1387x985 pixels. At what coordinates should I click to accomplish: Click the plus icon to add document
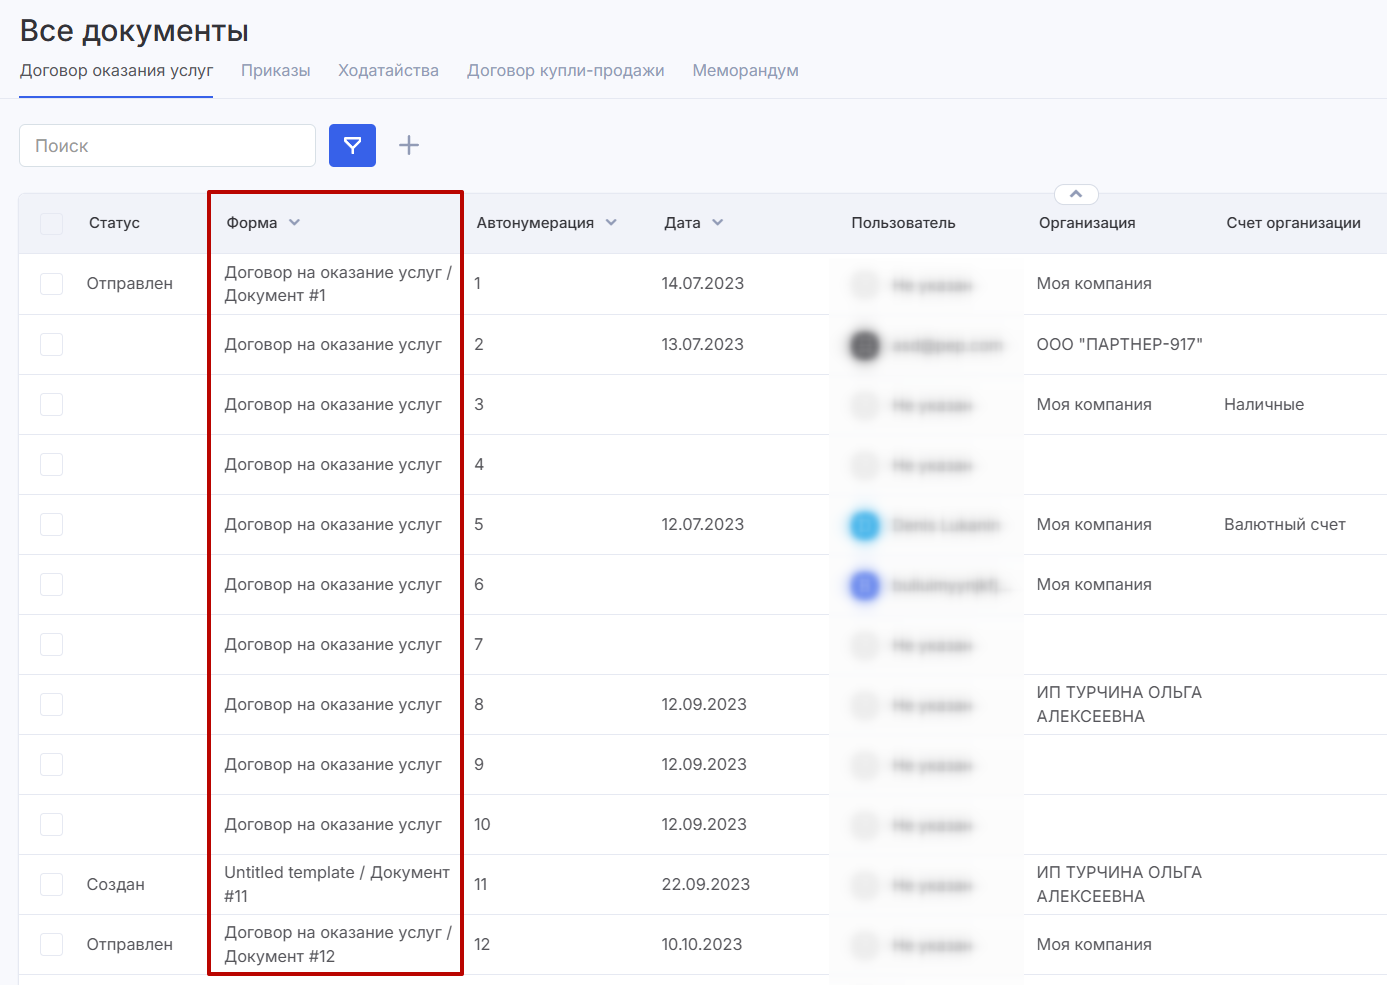[x=409, y=146]
